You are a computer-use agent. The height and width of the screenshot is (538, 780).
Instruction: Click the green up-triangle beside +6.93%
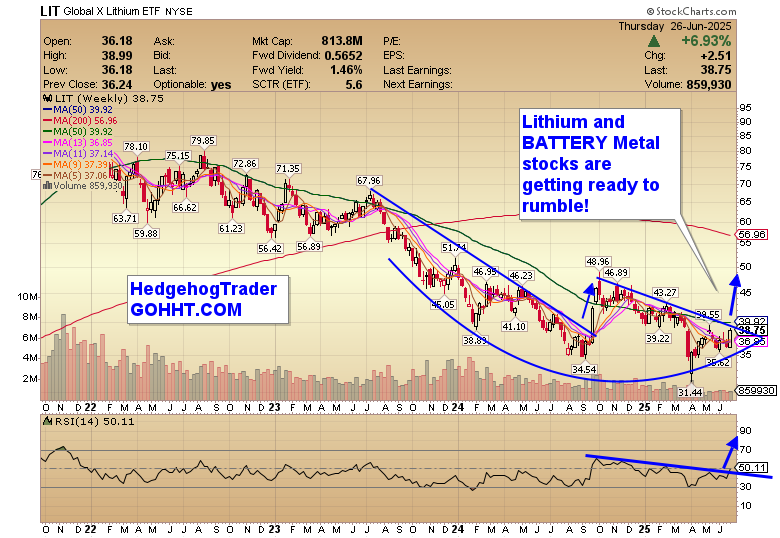click(x=654, y=41)
